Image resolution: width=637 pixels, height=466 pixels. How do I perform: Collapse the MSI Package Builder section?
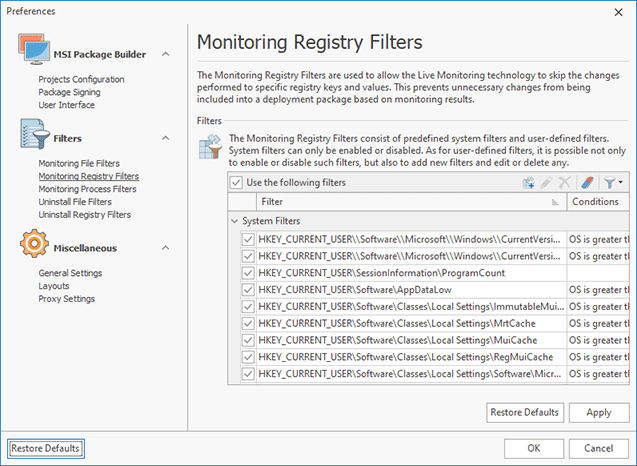tap(166, 54)
